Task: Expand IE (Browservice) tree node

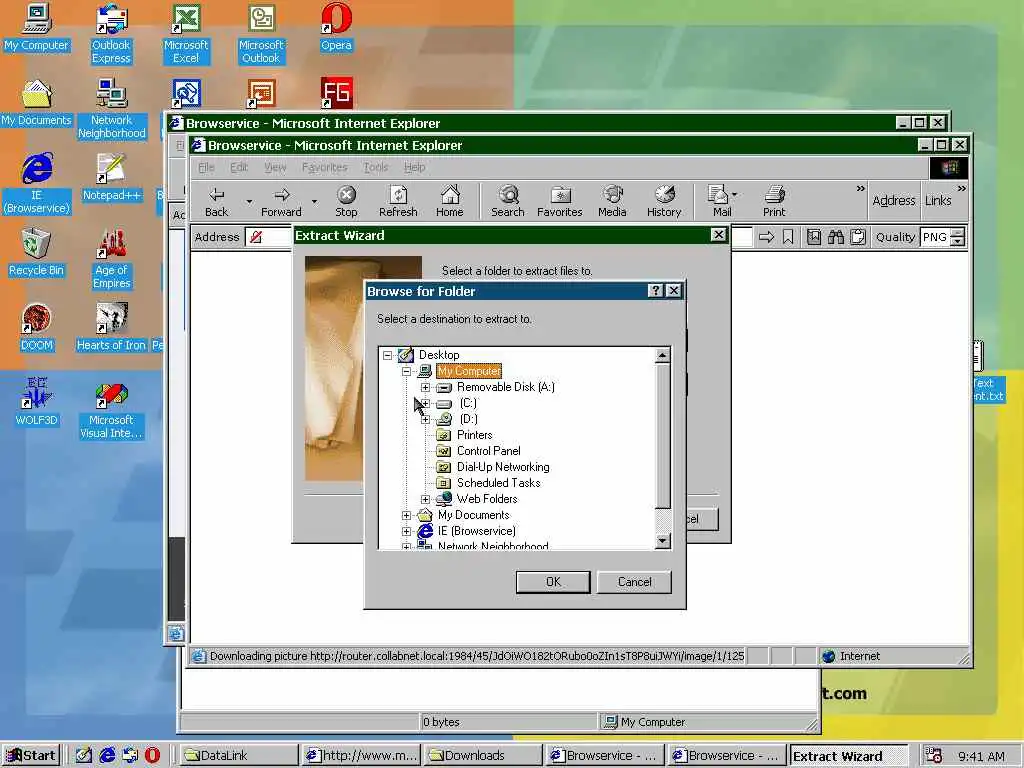Action: pos(406,531)
